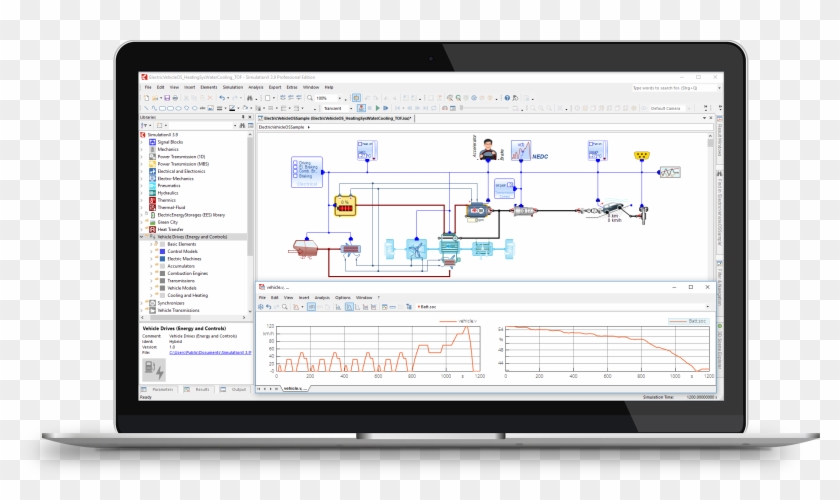Click the New document icon in toolbar

point(146,98)
